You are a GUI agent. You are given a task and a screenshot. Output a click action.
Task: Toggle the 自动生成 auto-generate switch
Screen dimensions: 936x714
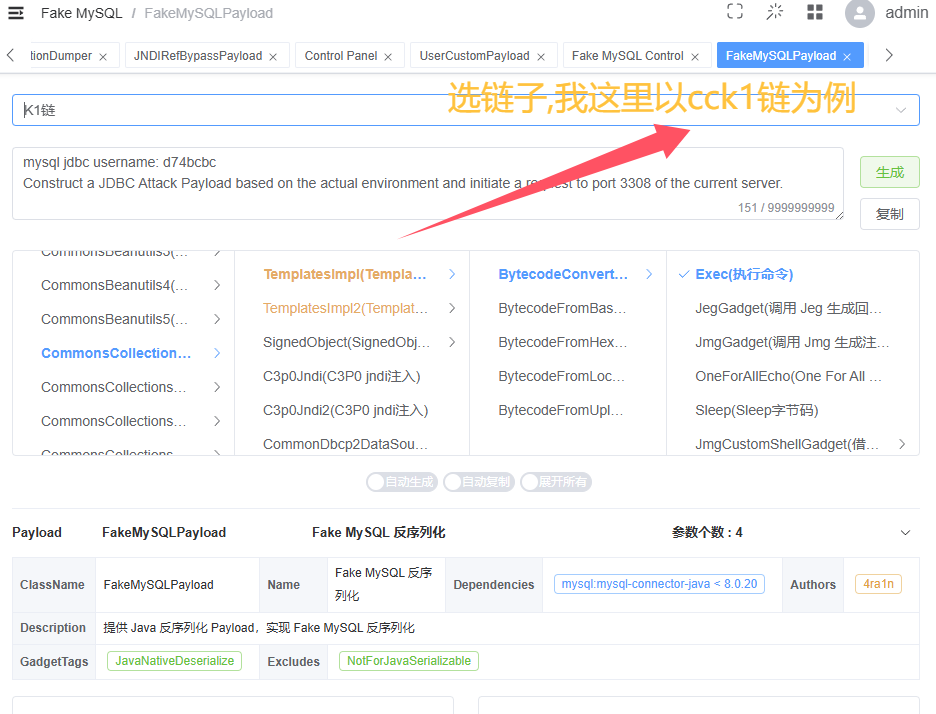pyautogui.click(x=402, y=482)
